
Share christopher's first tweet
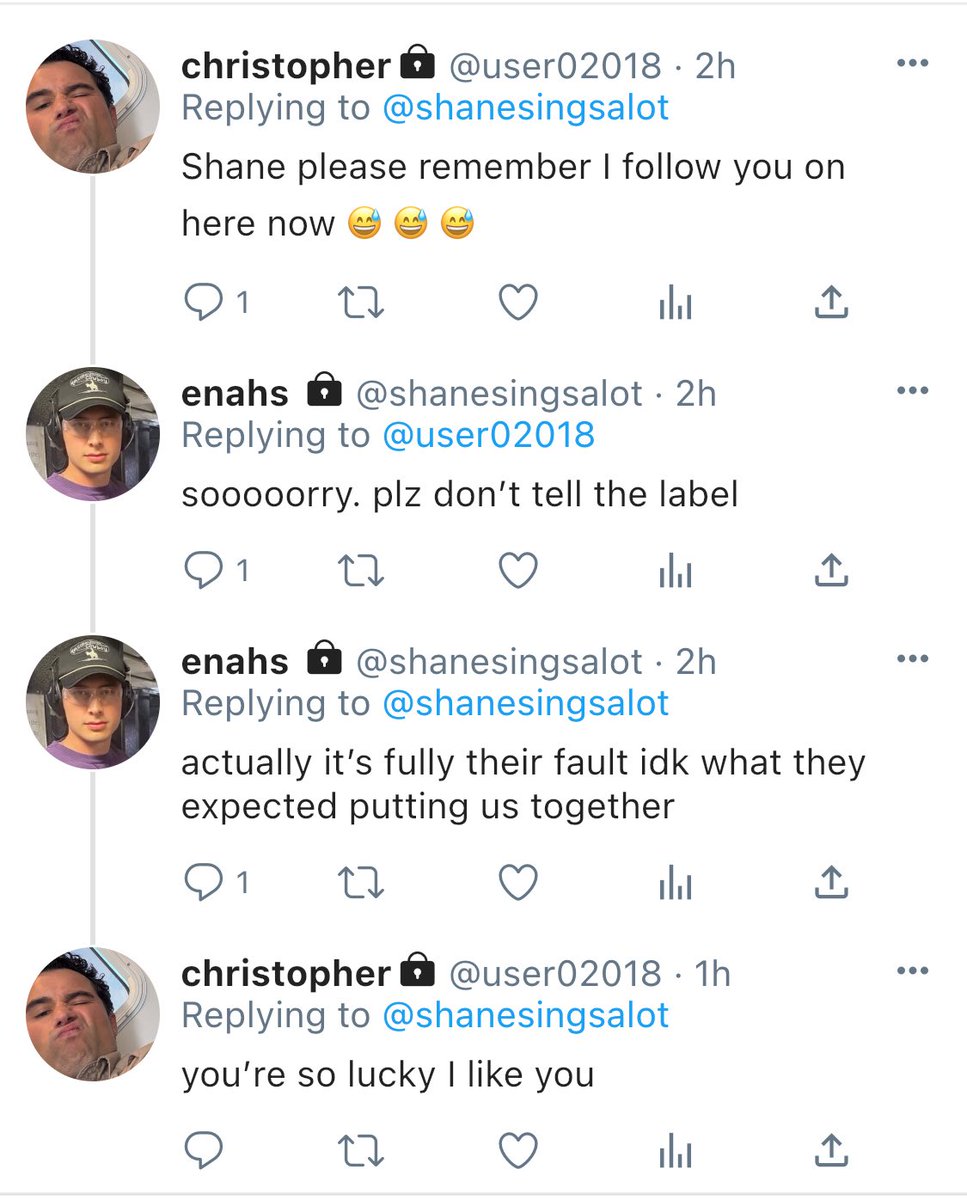pos(831,302)
